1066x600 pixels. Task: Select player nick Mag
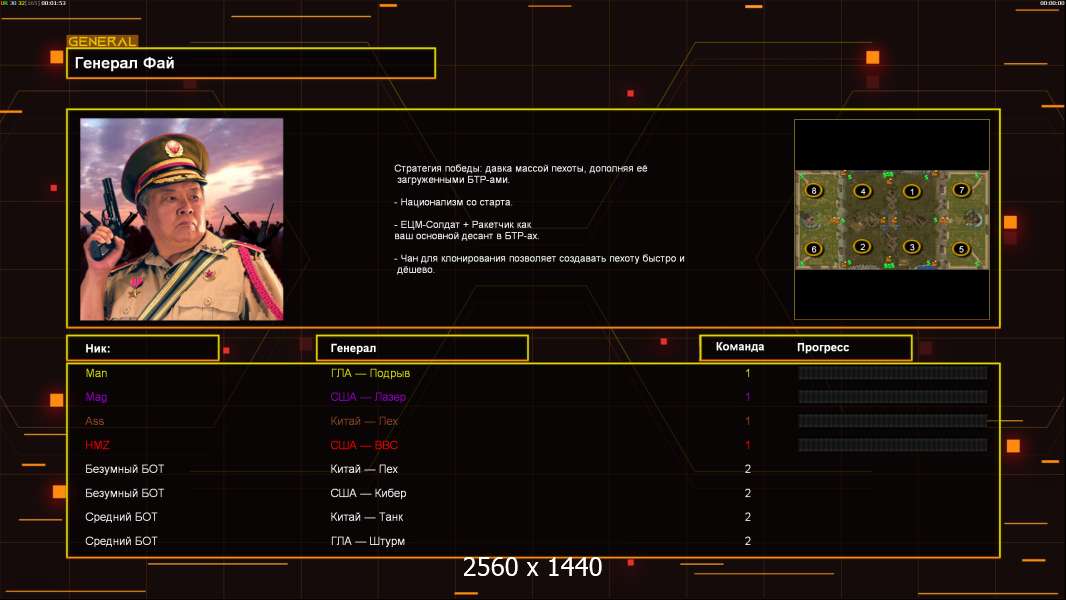(96, 397)
